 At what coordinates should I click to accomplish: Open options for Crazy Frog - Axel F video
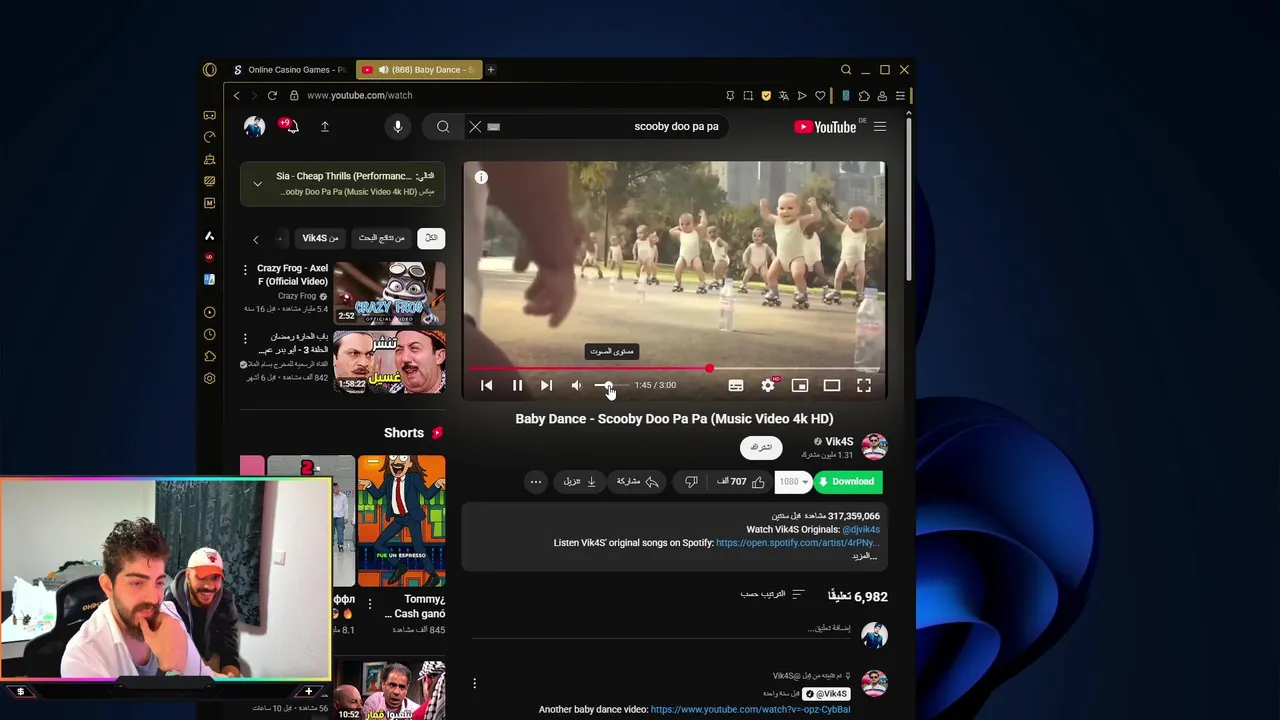coord(245,270)
